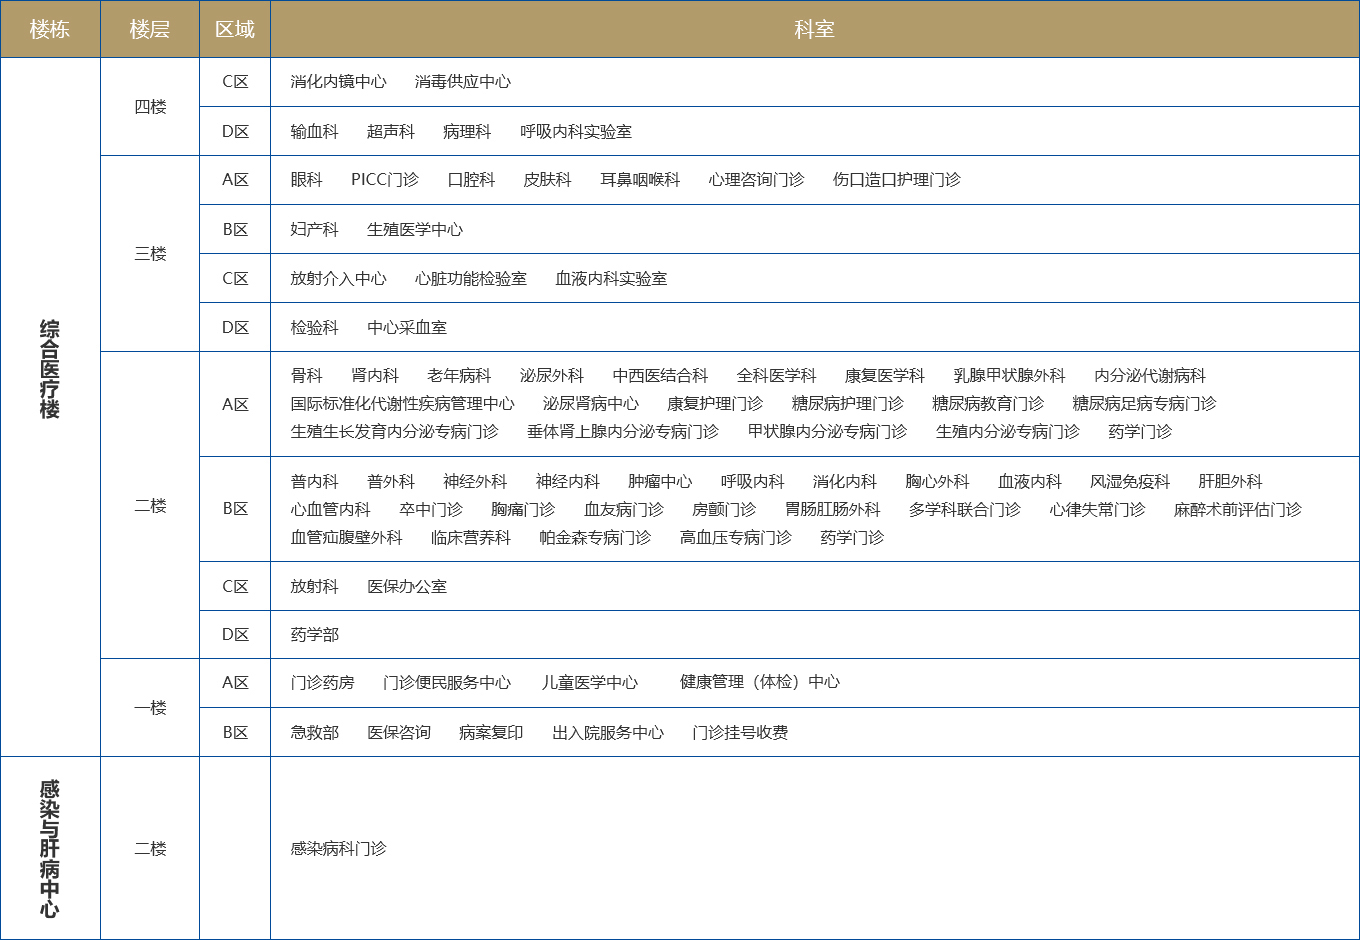
Task: Click the 四楼 floor cell
Action: (150, 107)
